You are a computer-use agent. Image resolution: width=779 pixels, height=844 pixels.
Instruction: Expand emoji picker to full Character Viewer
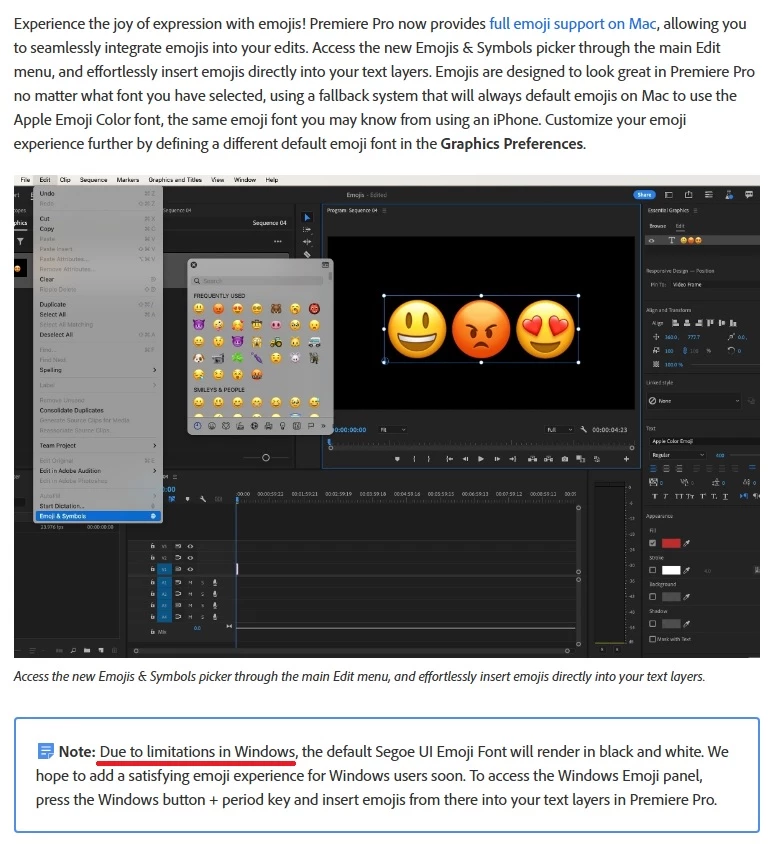click(325, 265)
